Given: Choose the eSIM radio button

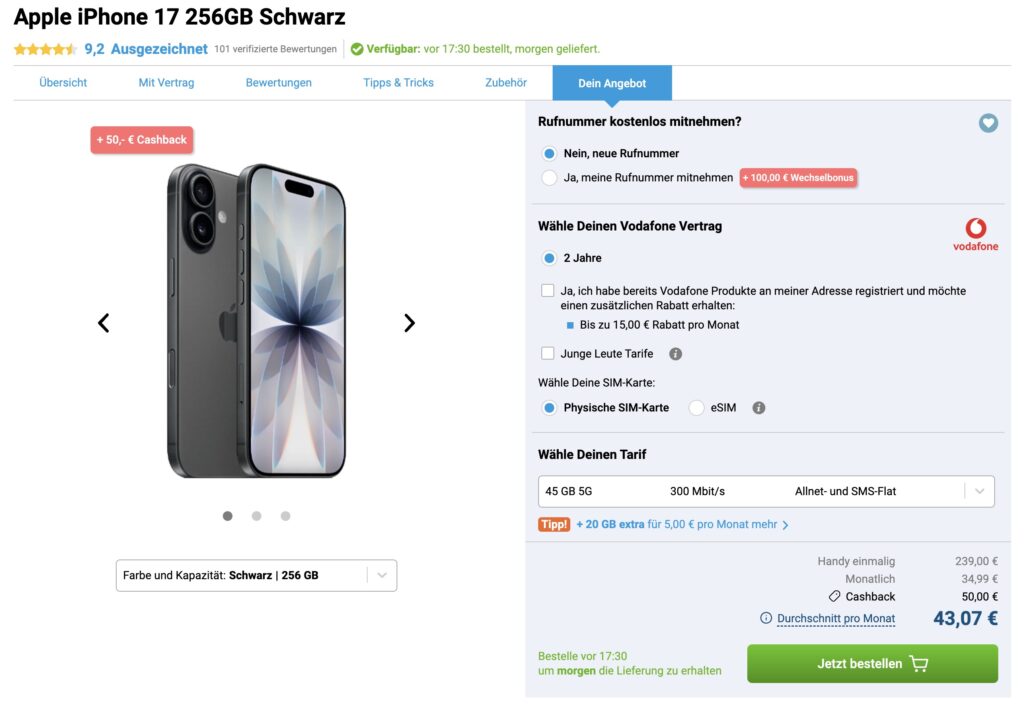Looking at the screenshot, I should pyautogui.click(x=696, y=408).
